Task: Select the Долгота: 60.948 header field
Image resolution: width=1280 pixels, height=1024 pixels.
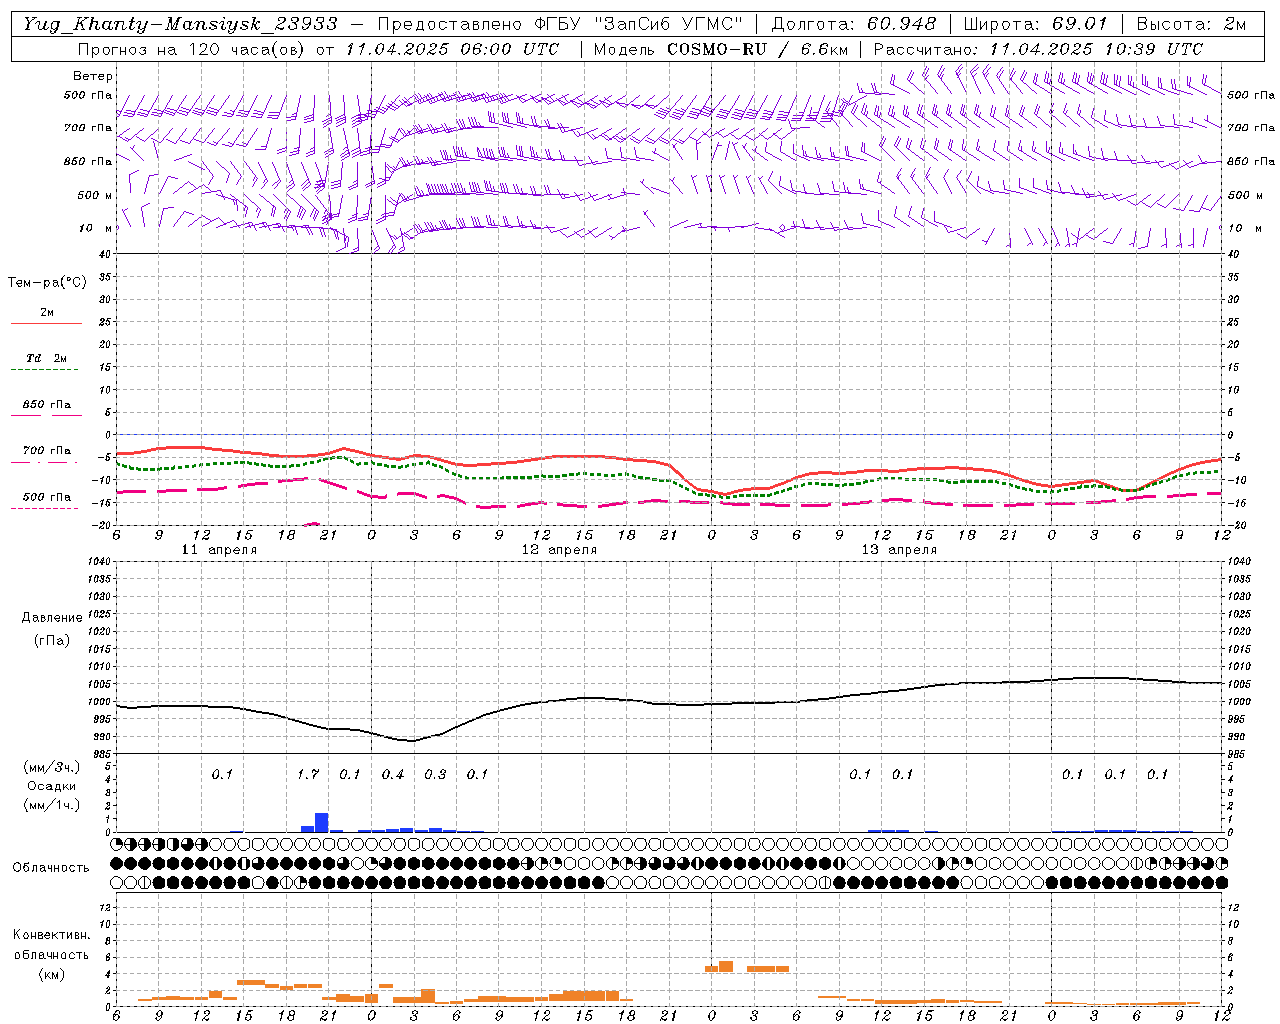Action: tap(854, 23)
